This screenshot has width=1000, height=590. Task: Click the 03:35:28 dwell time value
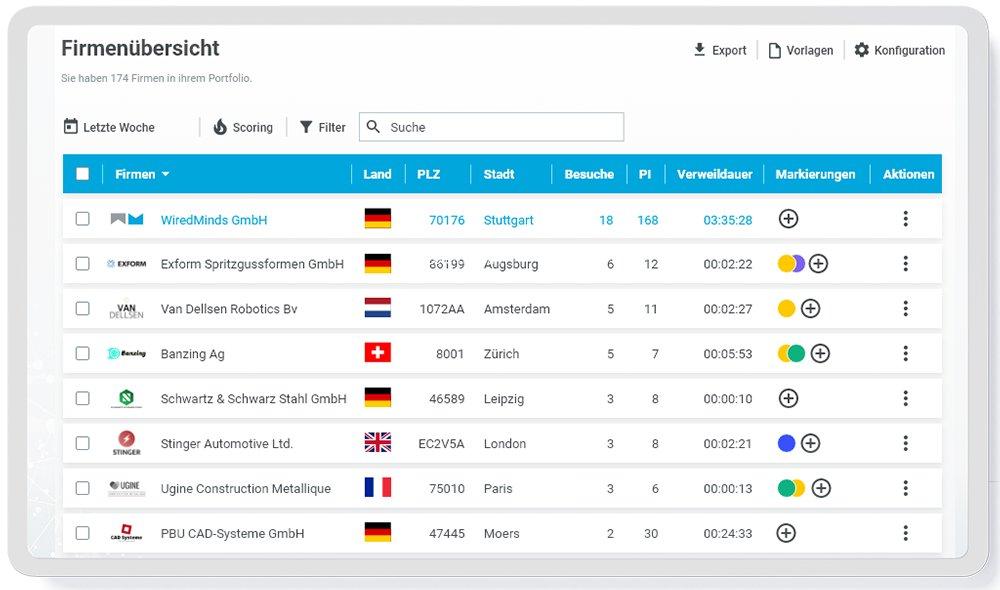728,220
